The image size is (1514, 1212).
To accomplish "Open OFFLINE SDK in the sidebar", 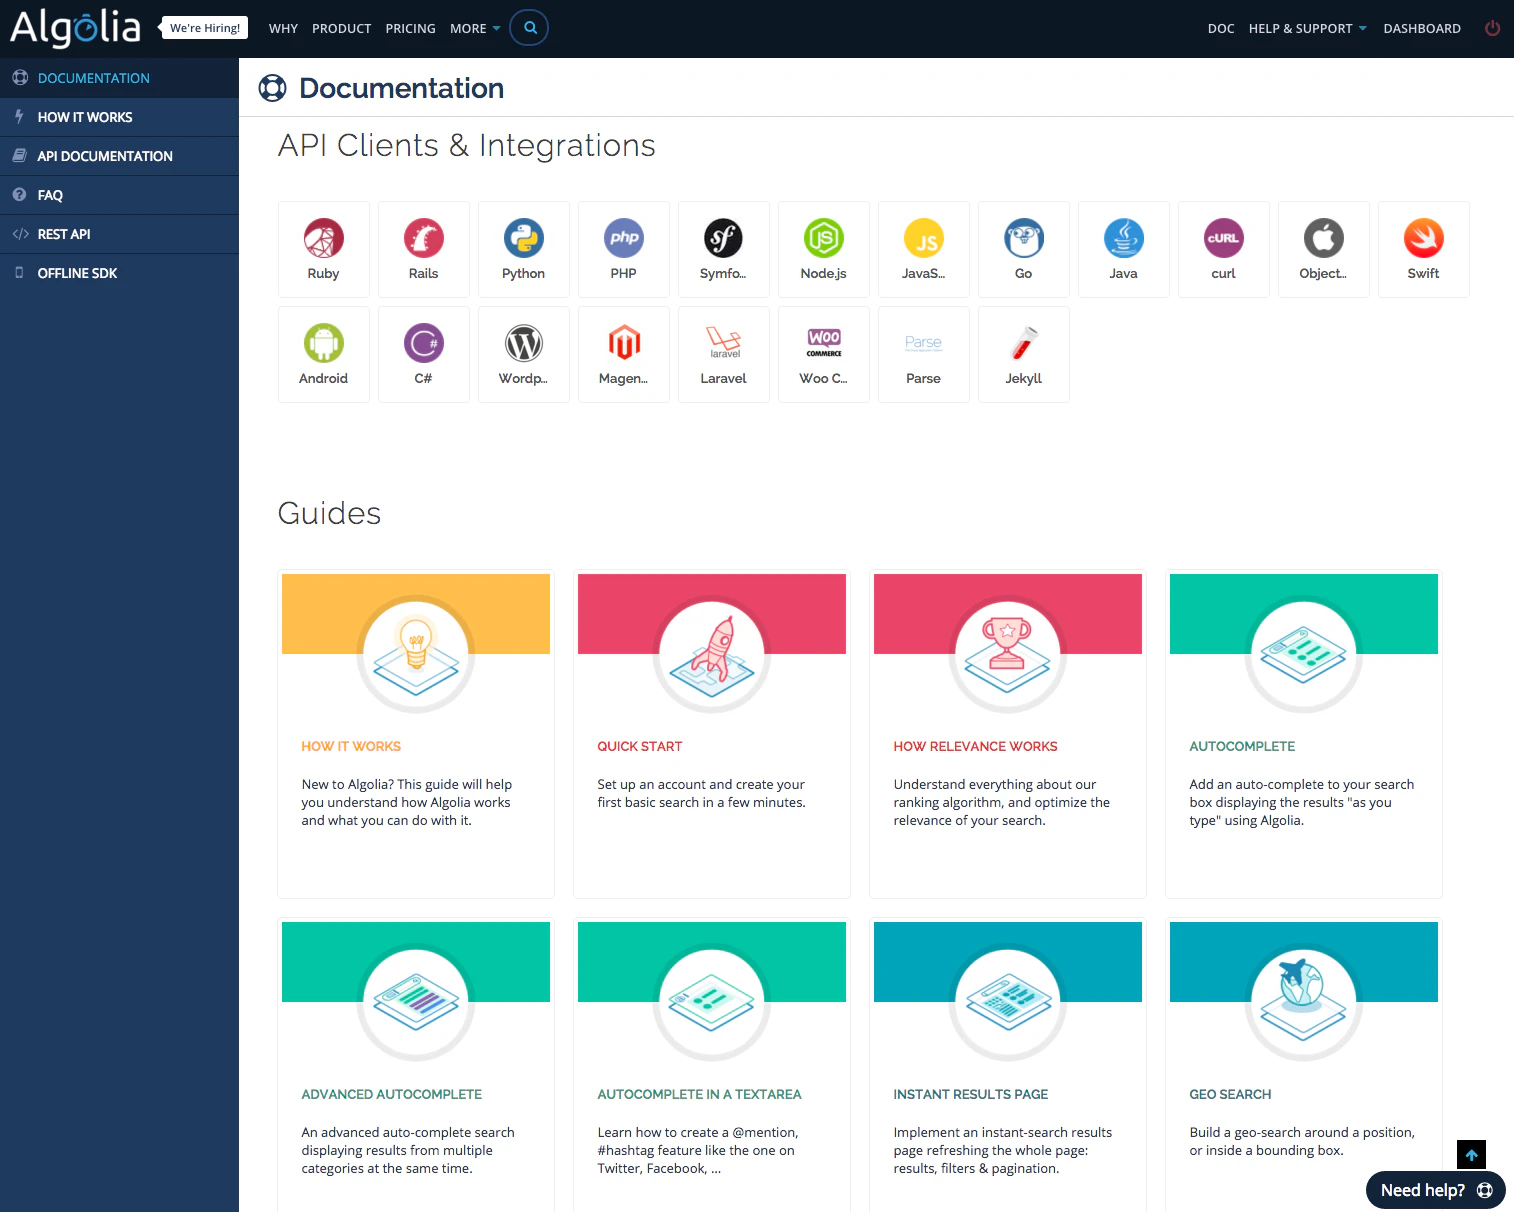I will point(119,273).
